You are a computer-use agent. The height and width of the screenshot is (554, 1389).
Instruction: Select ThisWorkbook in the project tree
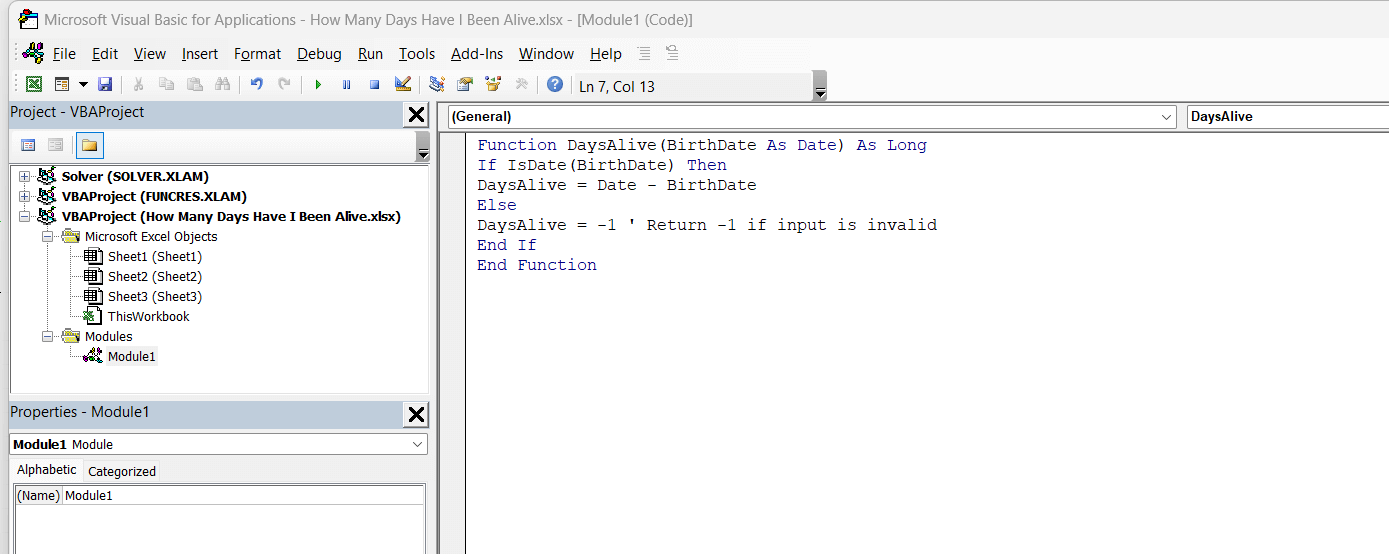coord(148,317)
